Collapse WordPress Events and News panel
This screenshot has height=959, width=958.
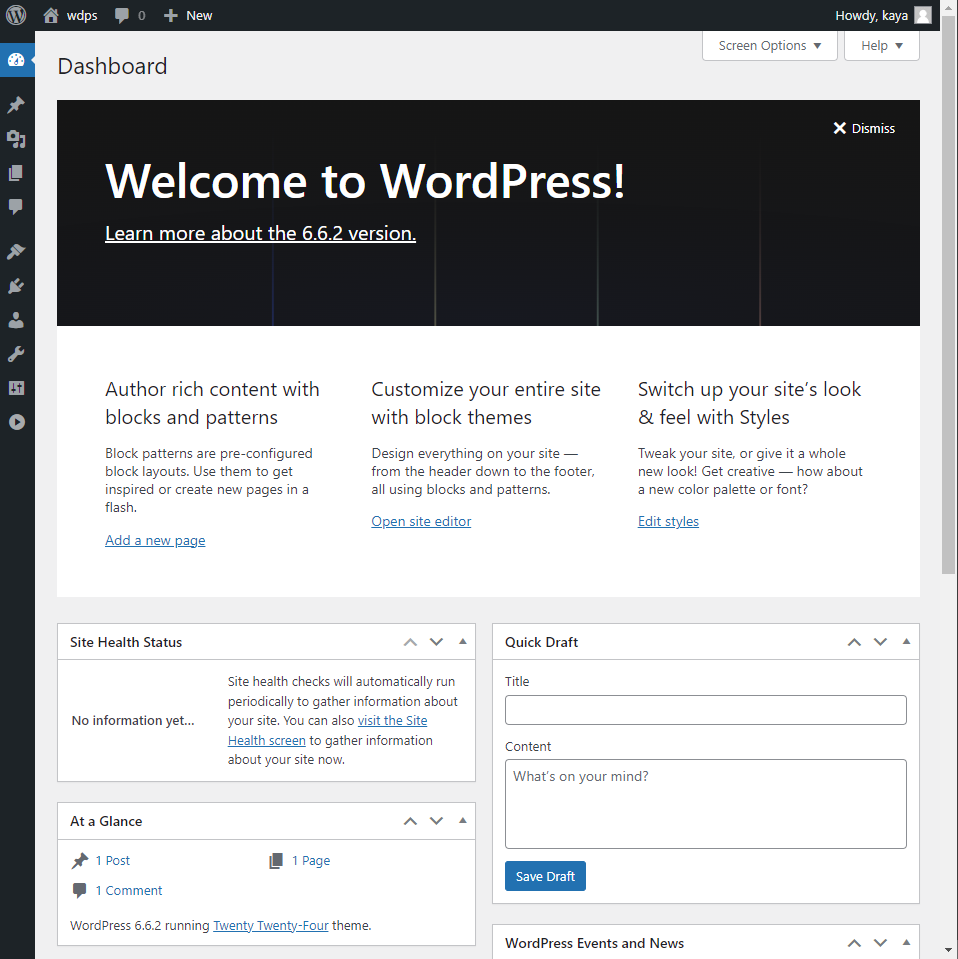click(x=907, y=943)
